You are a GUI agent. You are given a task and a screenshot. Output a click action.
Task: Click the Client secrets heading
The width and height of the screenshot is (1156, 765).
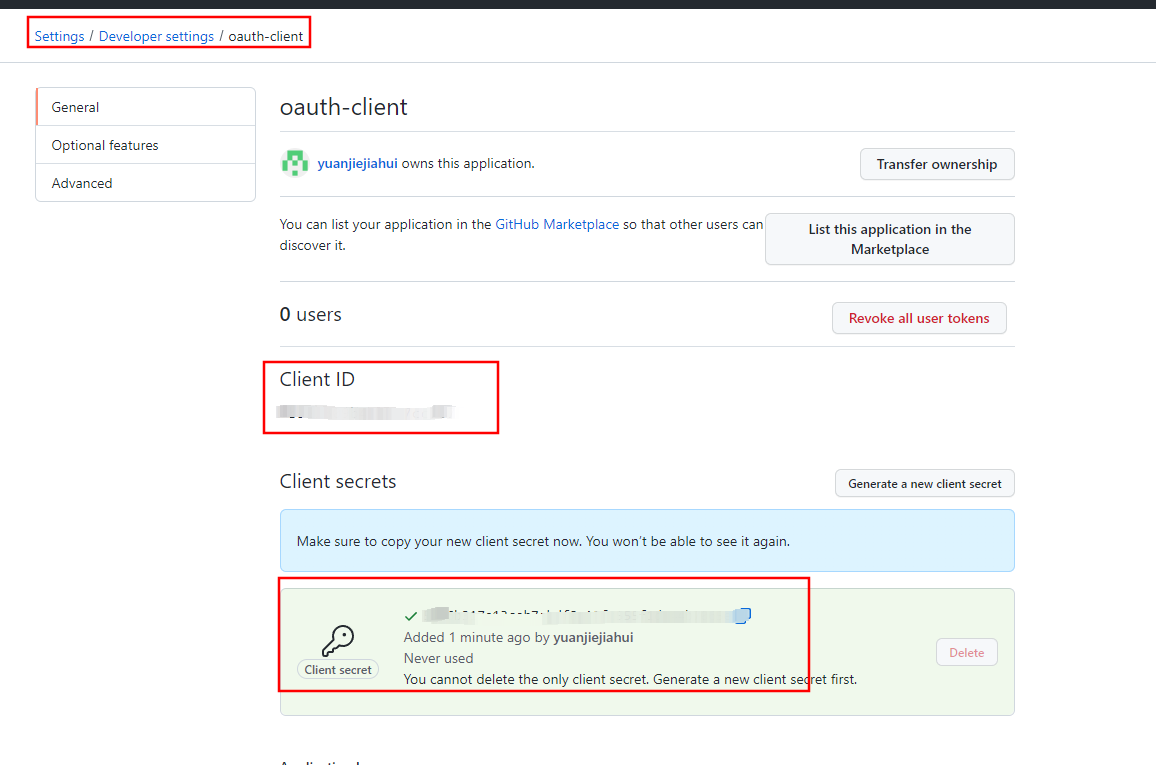[x=338, y=481]
